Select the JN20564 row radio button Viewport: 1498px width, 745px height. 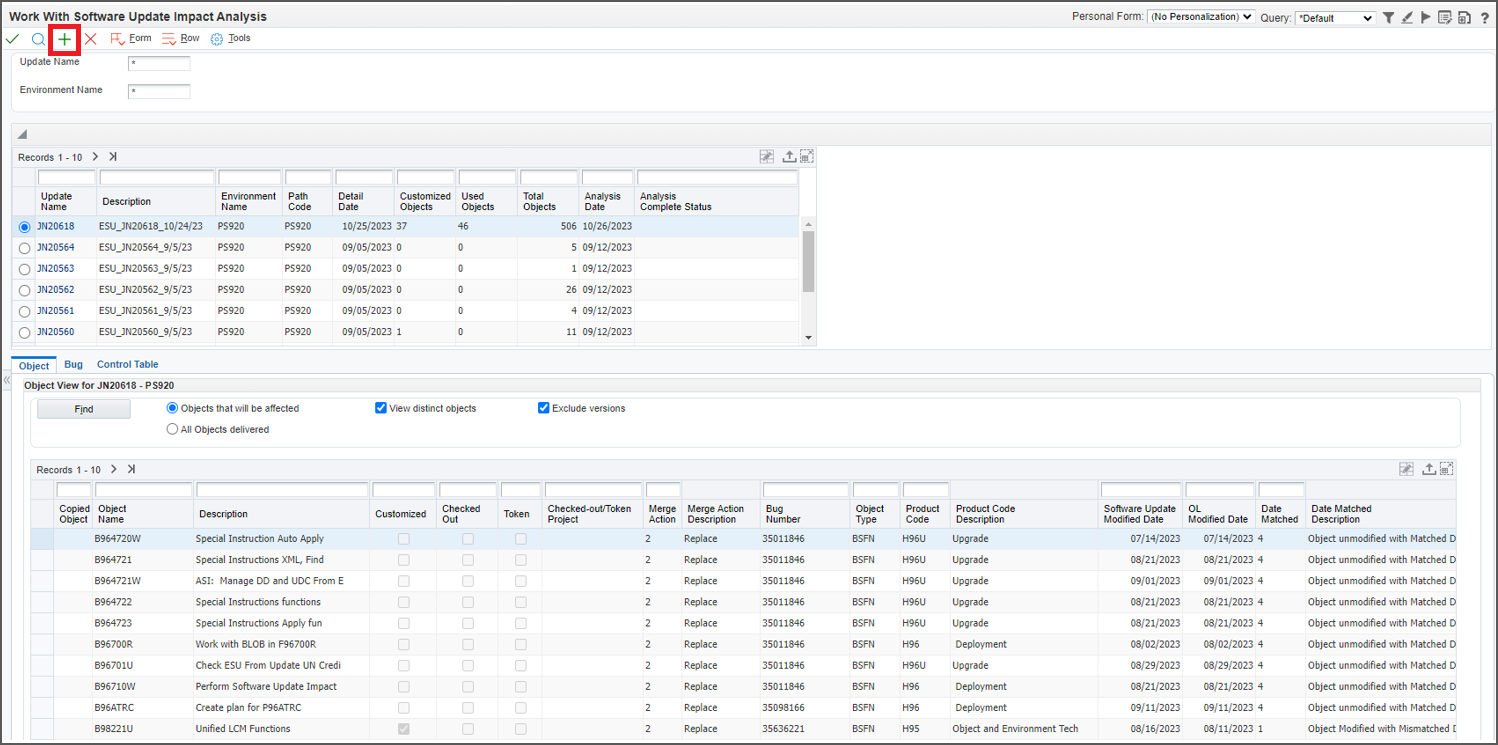click(25, 248)
